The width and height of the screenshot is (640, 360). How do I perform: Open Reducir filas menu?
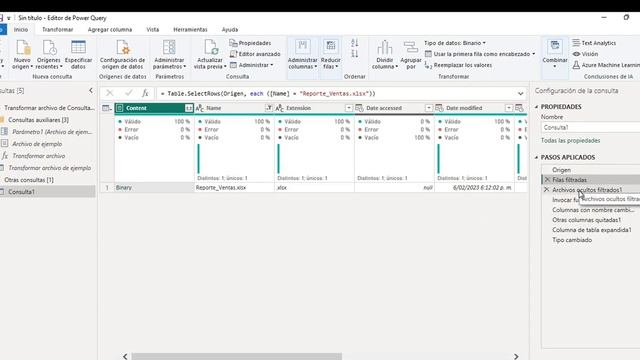pyautogui.click(x=331, y=54)
